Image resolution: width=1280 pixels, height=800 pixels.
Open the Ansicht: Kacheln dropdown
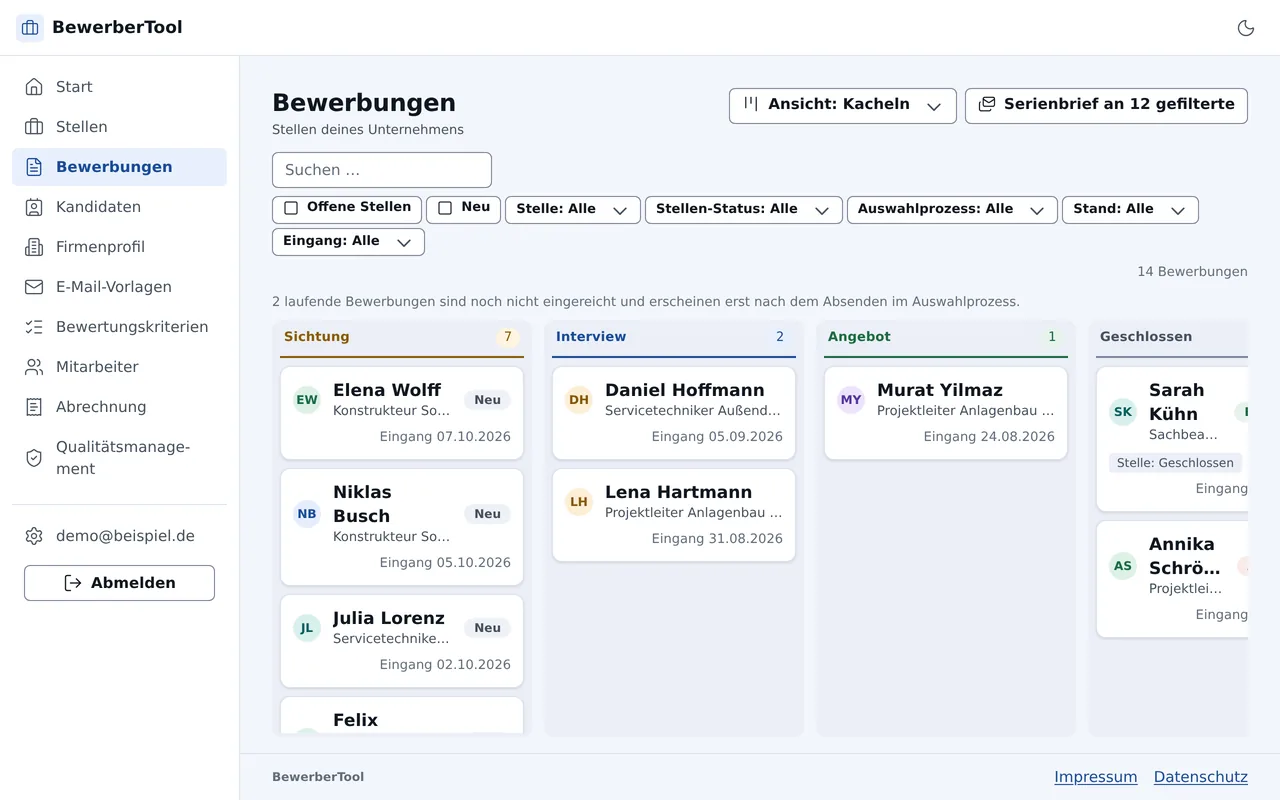(x=843, y=106)
